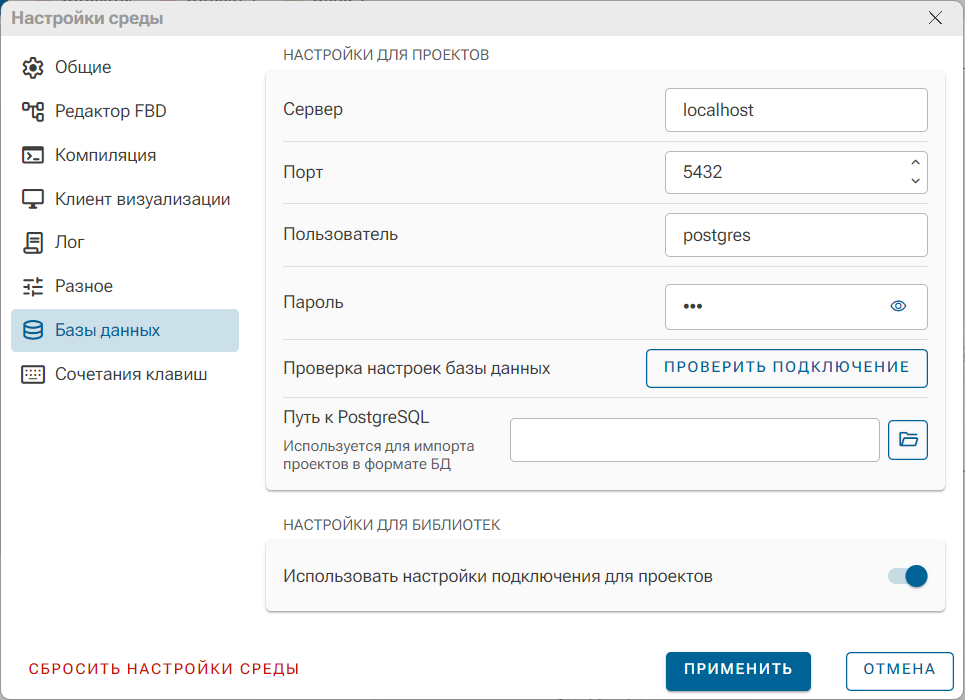The height and width of the screenshot is (700, 965).
Task: Increase port number with up arrow
Action: pos(915,163)
